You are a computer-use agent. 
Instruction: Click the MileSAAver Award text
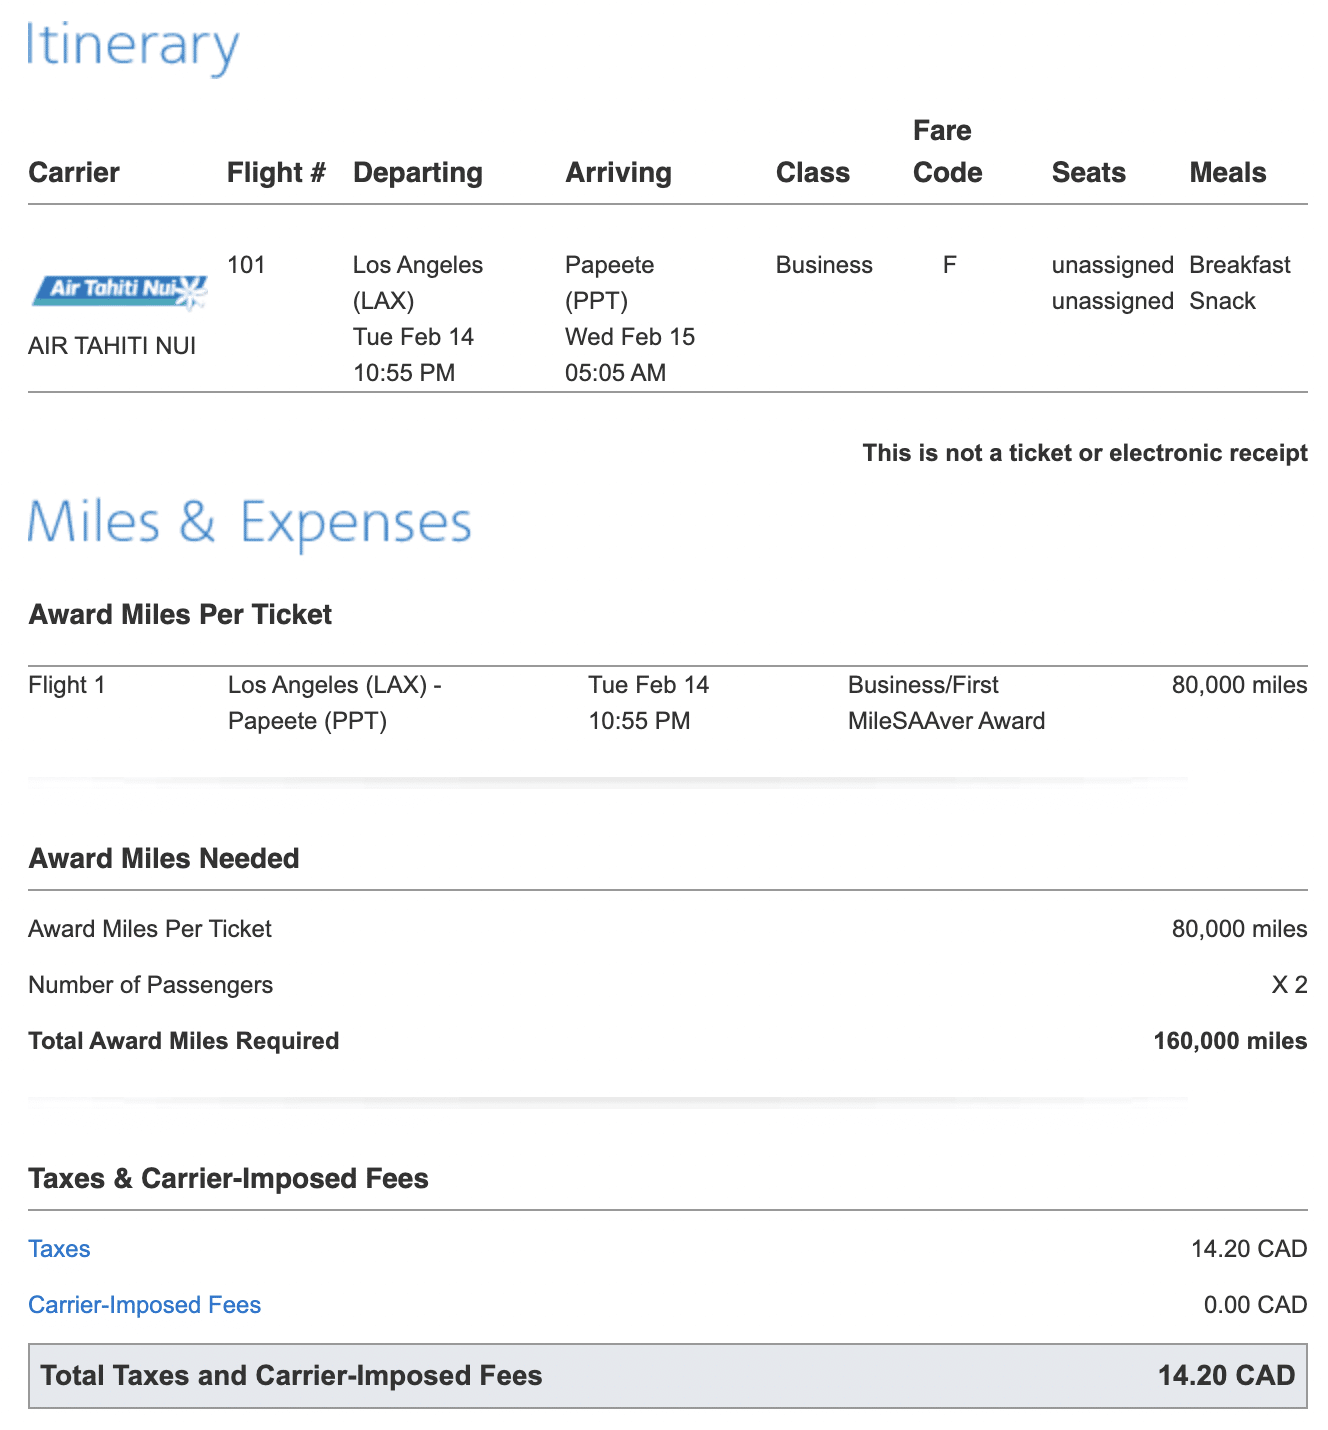click(946, 721)
